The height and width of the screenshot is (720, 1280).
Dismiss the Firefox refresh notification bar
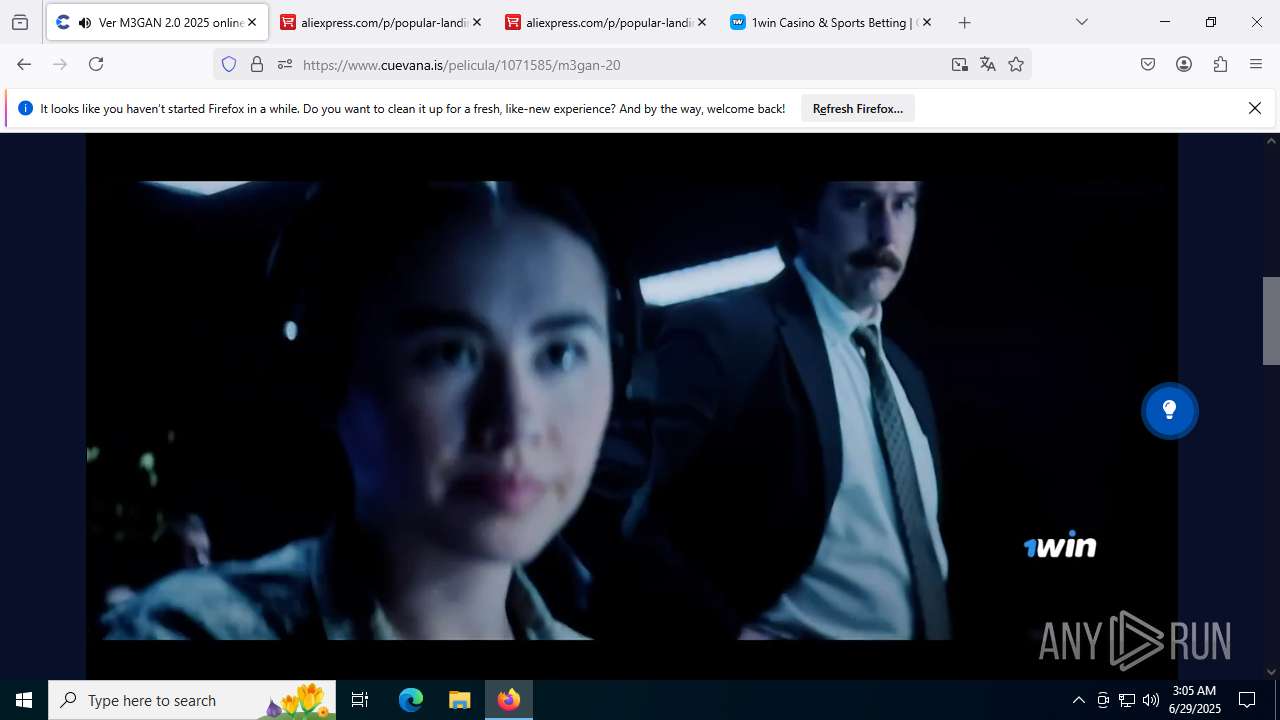pyautogui.click(x=1255, y=108)
